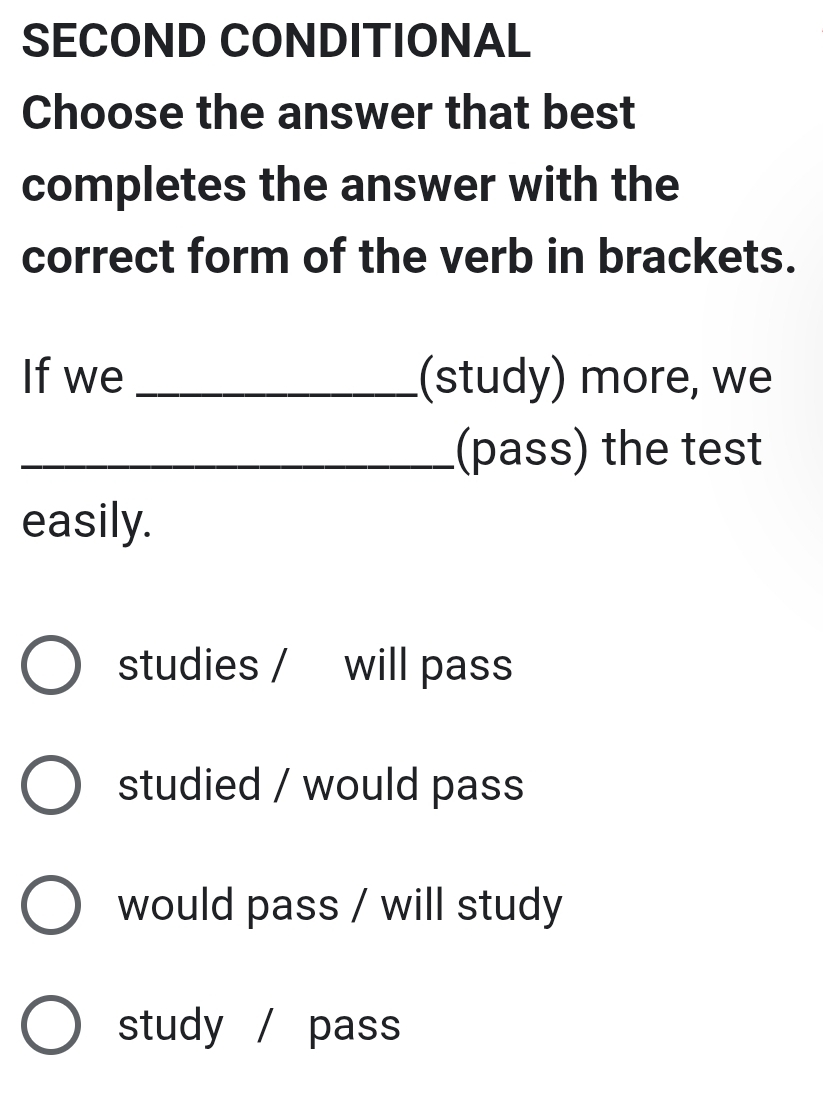Viewport: 823px width, 1101px height.
Task: Click "the test" in the question
Action: tap(683, 449)
